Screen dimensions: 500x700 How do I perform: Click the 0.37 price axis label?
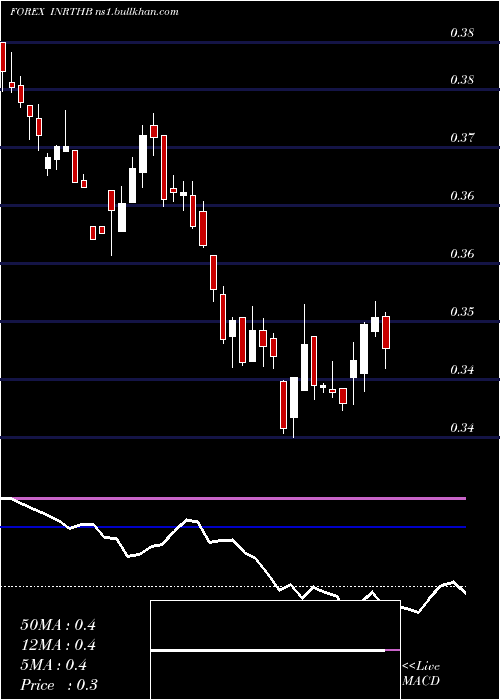click(462, 137)
